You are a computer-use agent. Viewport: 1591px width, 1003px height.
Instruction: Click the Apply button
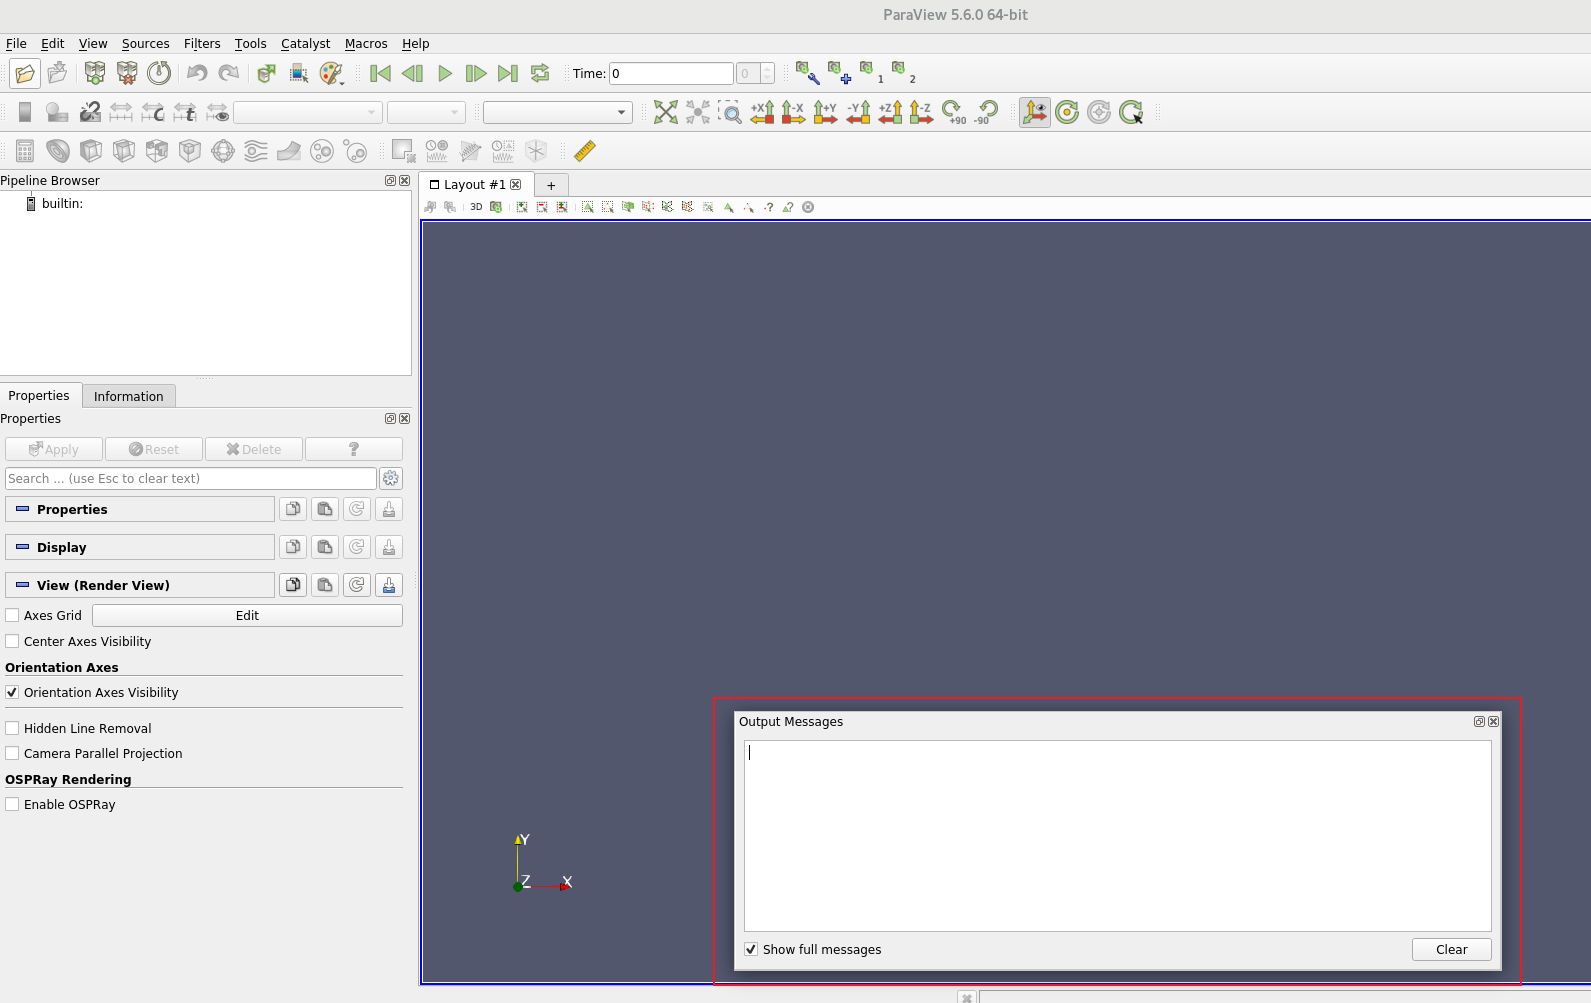pos(54,449)
